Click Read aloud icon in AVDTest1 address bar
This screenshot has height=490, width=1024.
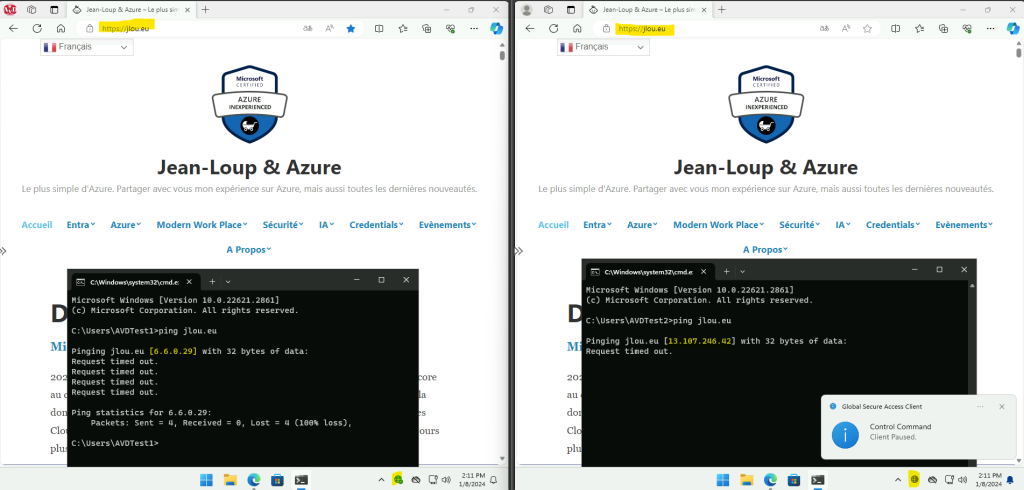point(330,28)
